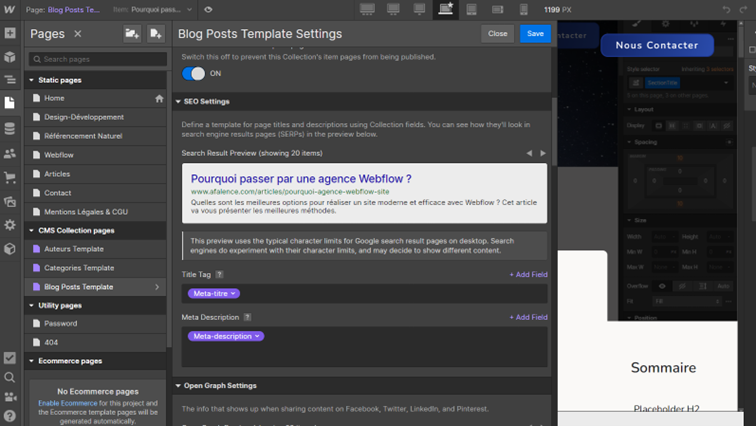Viewport: 756px width, 426px height.
Task: Create a new page
Action: pos(156,34)
